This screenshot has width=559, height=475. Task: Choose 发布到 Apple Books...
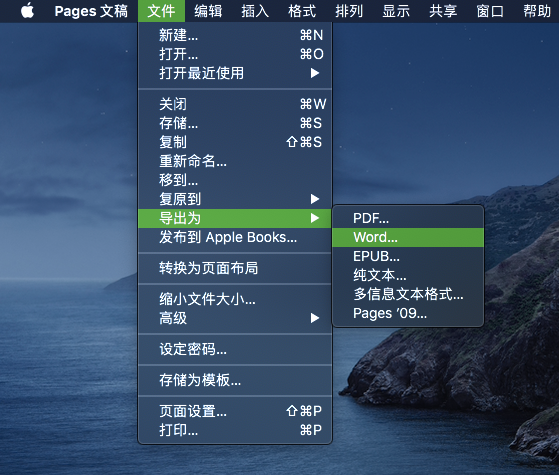(235, 237)
